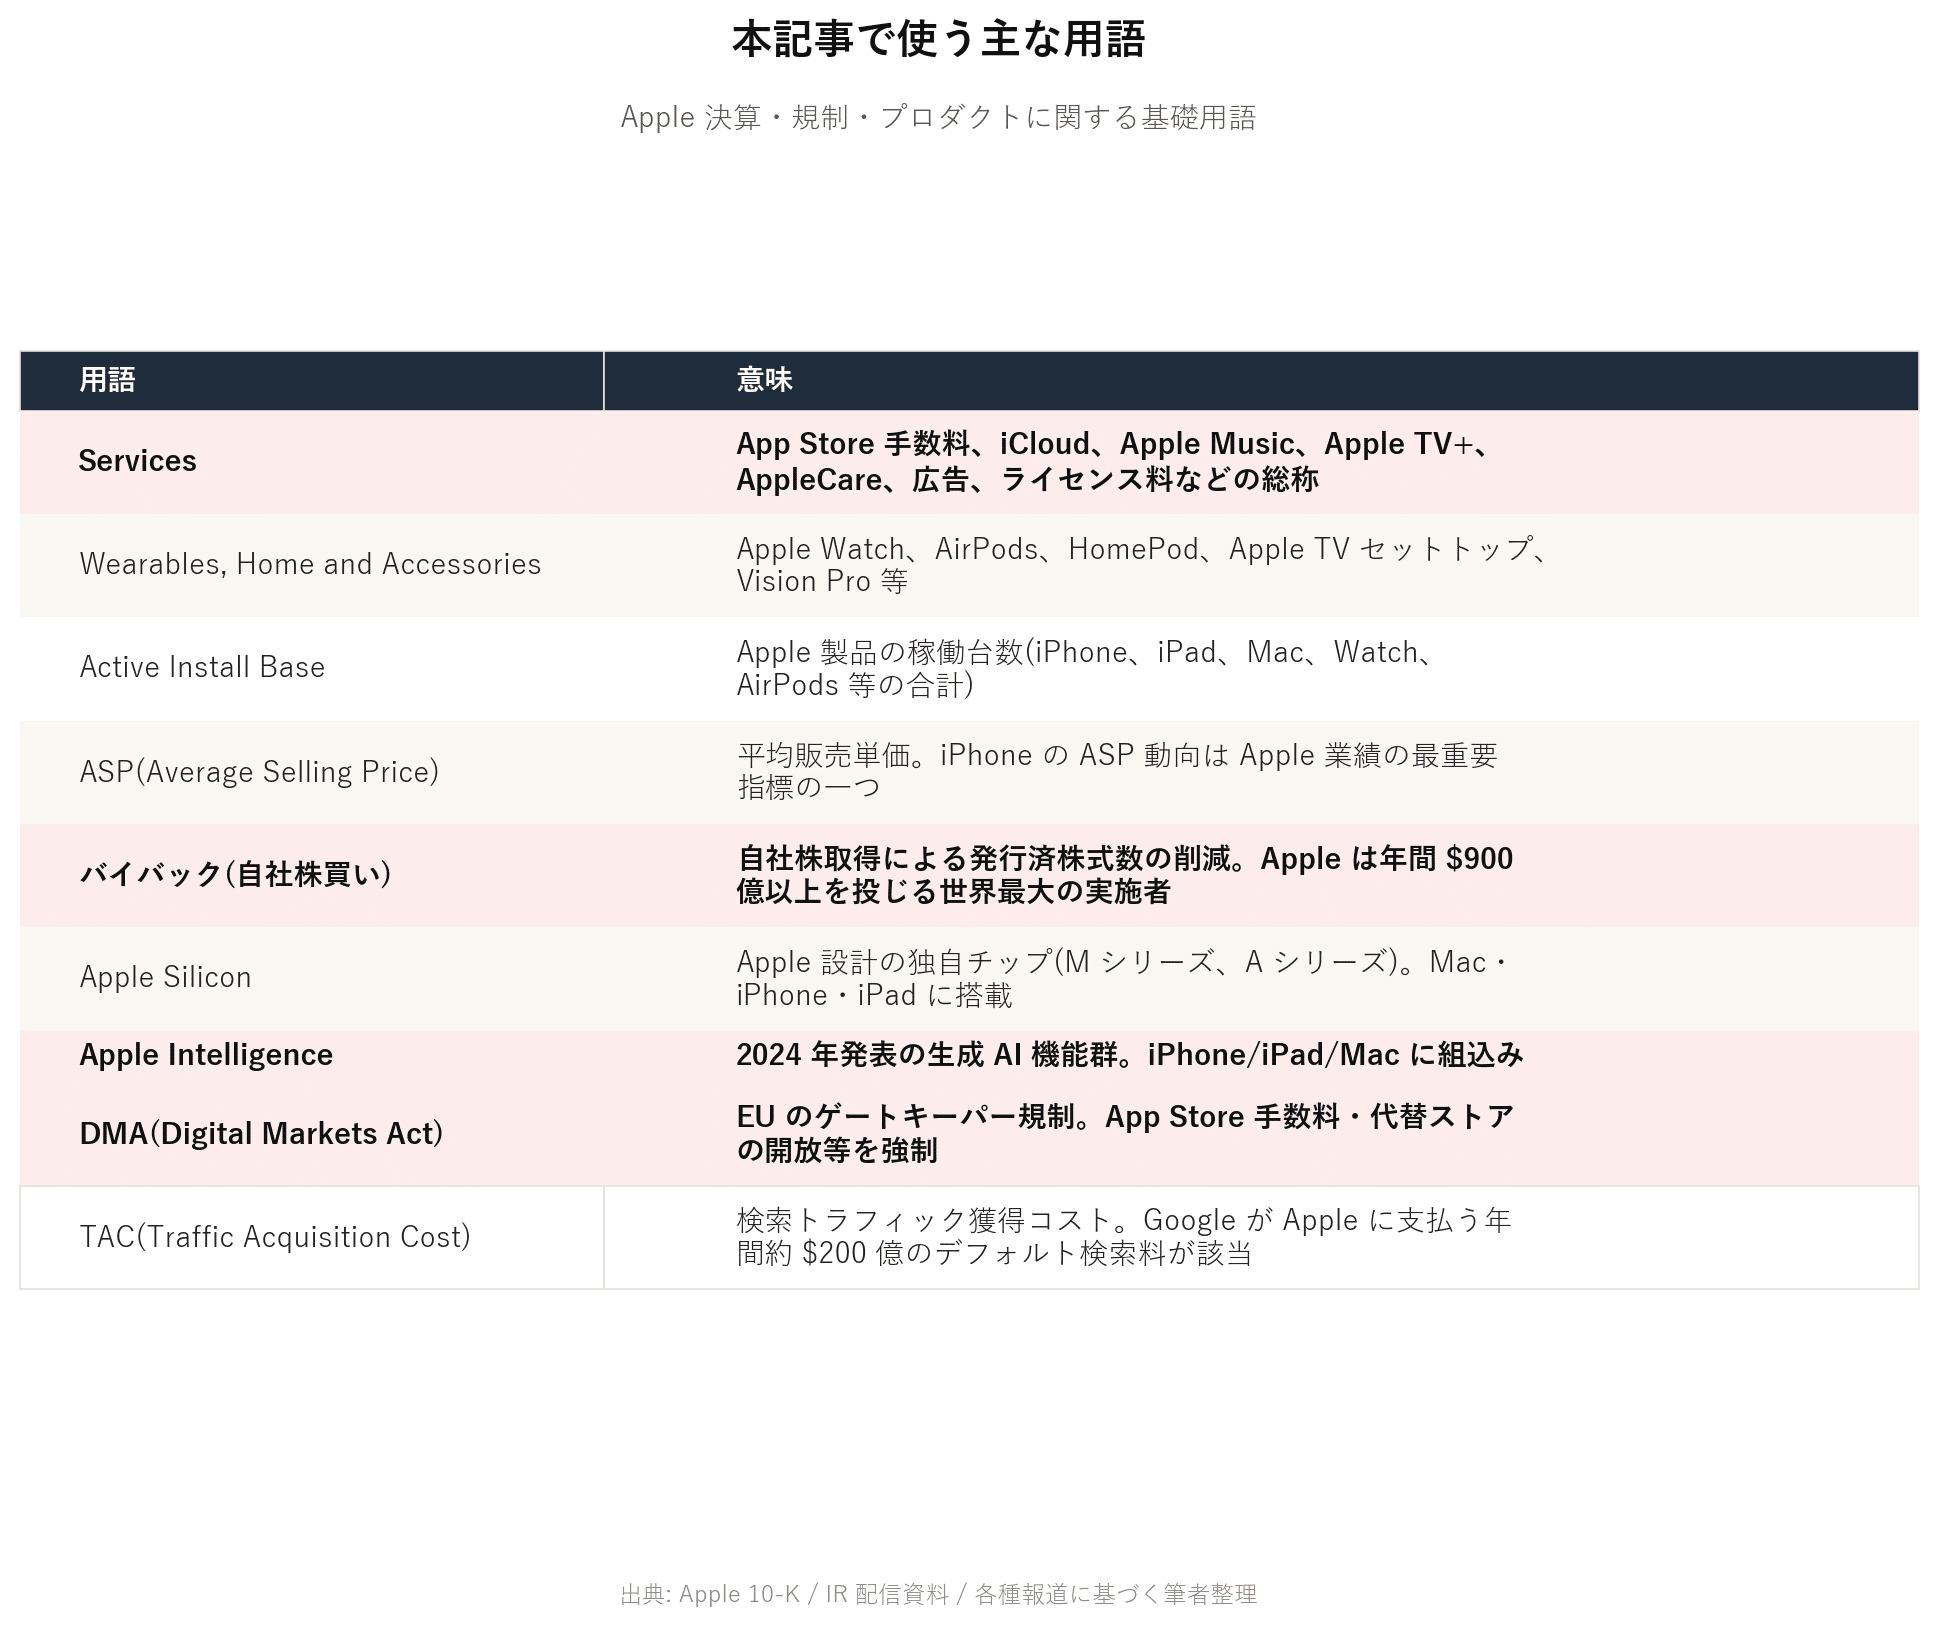The height and width of the screenshot is (1627, 1938).
Task: Click the 検索トラフィック獲得コスト description
Action: point(1261,1237)
